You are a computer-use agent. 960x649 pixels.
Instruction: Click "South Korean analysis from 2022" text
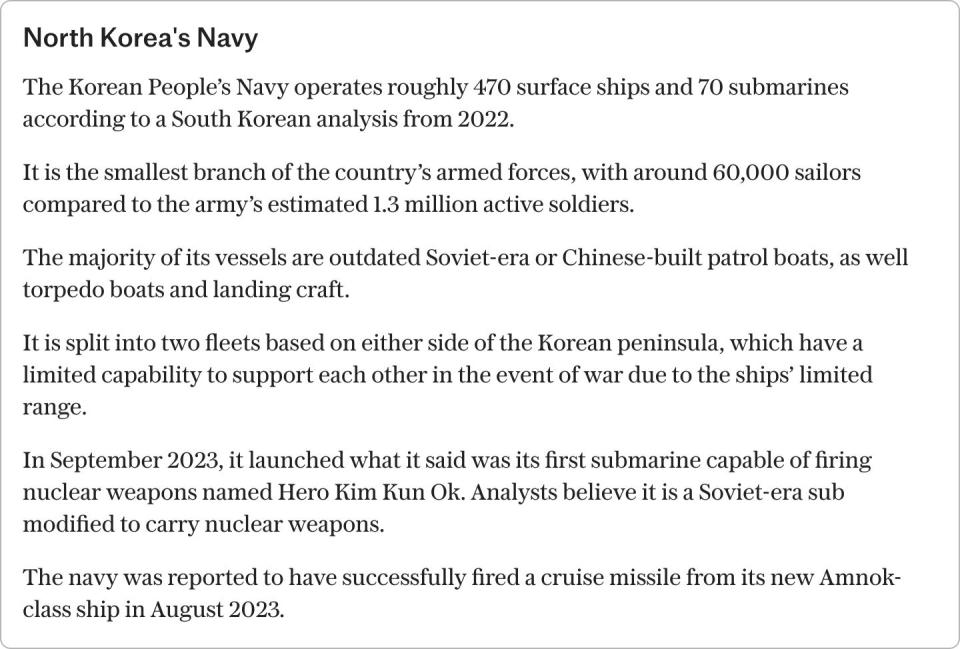(340, 119)
